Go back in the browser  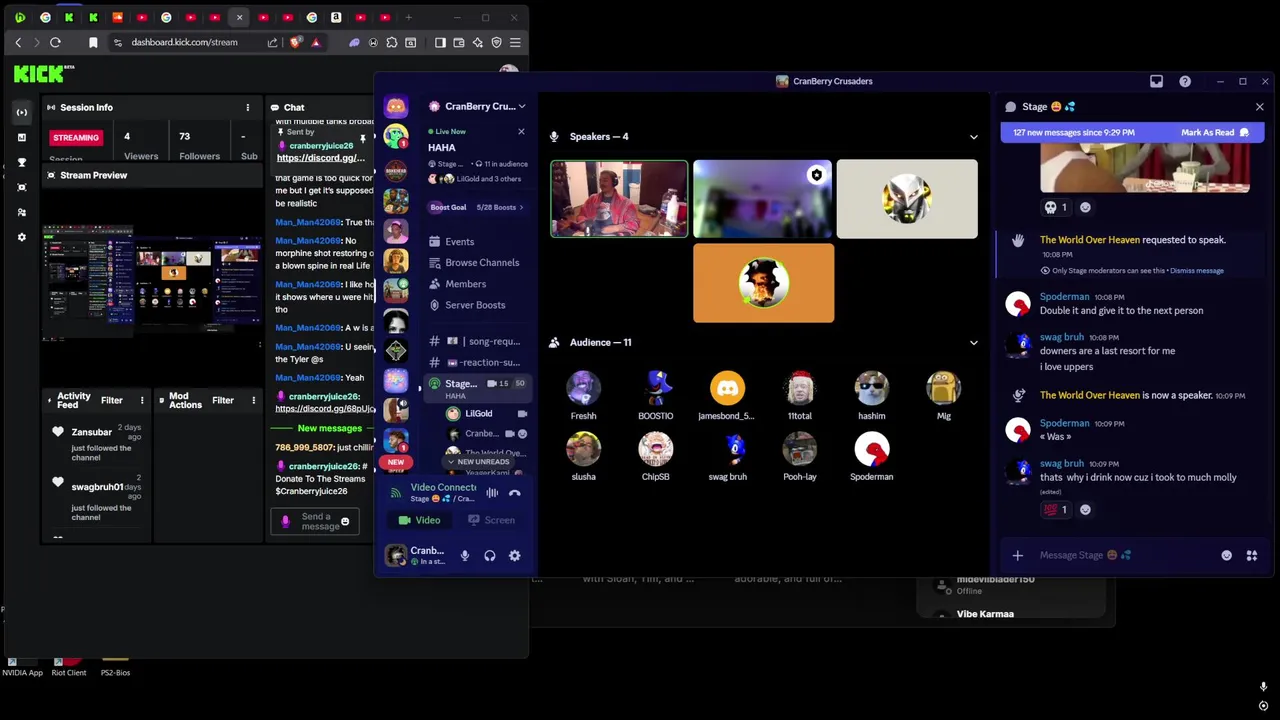[18, 43]
